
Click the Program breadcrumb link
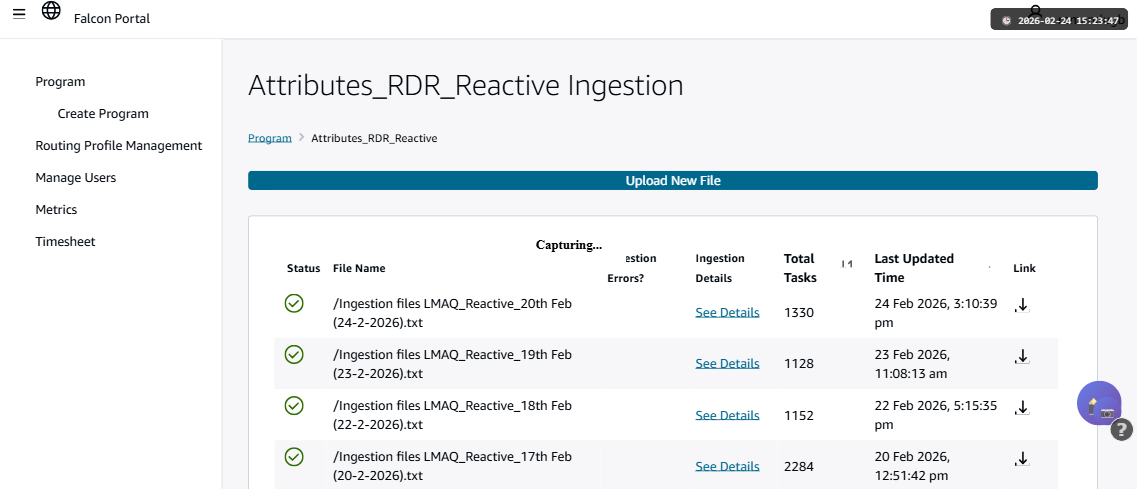(270, 138)
